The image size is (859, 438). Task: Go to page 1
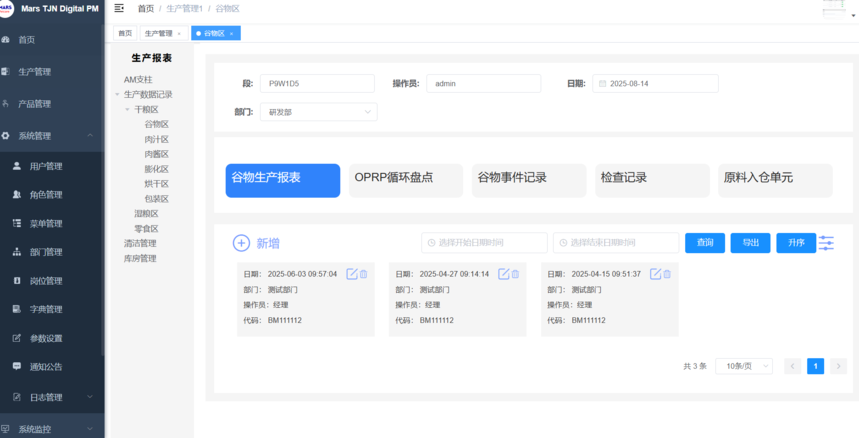click(815, 366)
